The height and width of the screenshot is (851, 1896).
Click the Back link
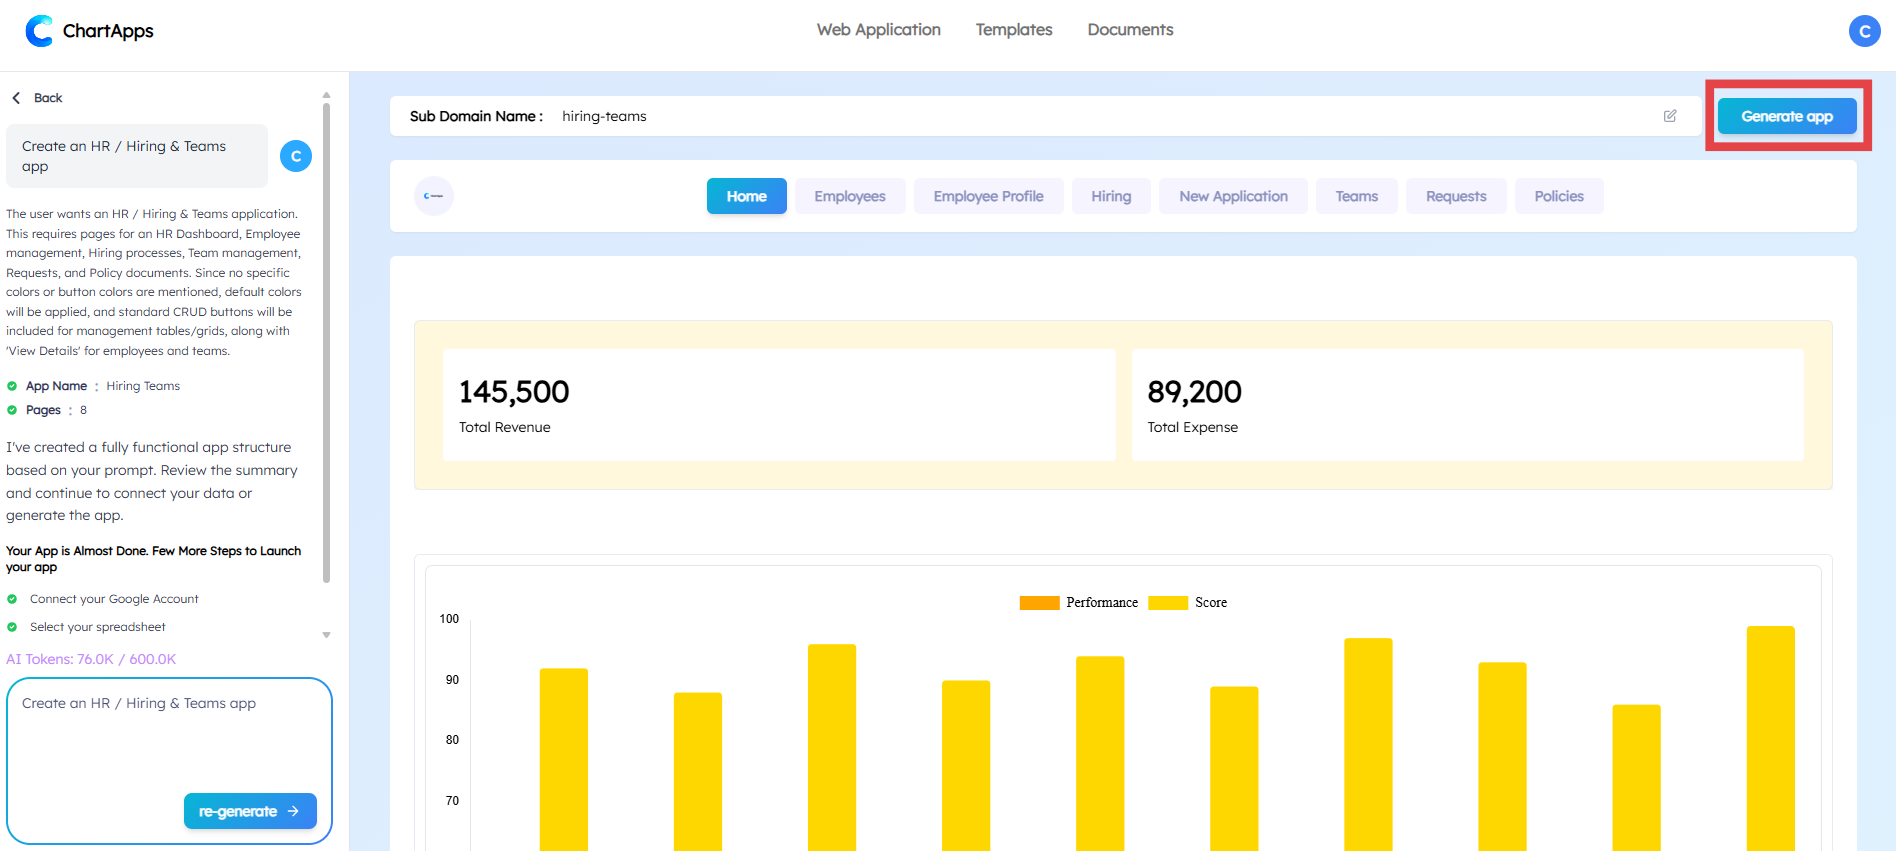[x=48, y=98]
